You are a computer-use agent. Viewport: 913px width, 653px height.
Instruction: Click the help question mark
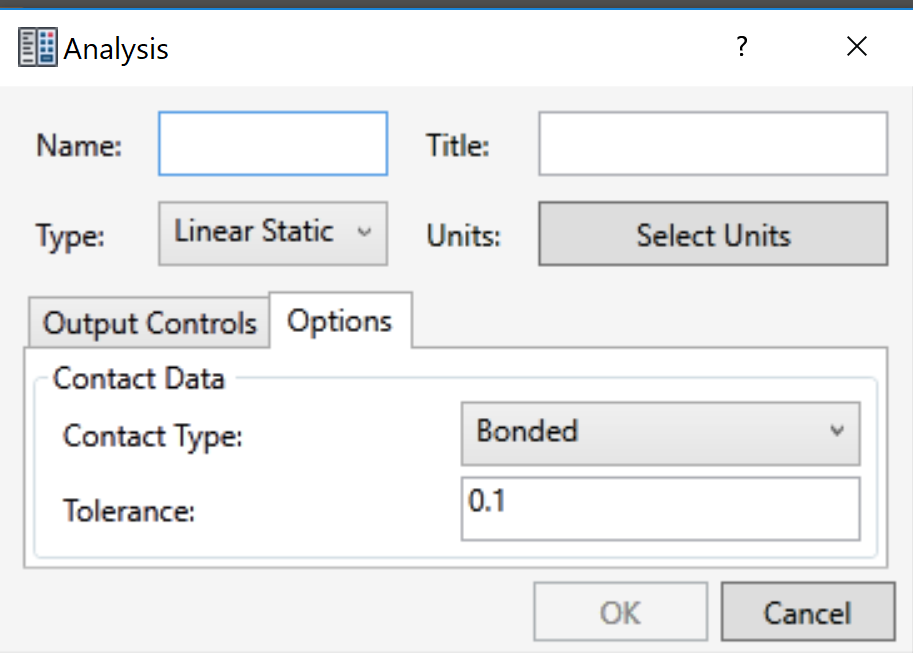pyautogui.click(x=741, y=46)
